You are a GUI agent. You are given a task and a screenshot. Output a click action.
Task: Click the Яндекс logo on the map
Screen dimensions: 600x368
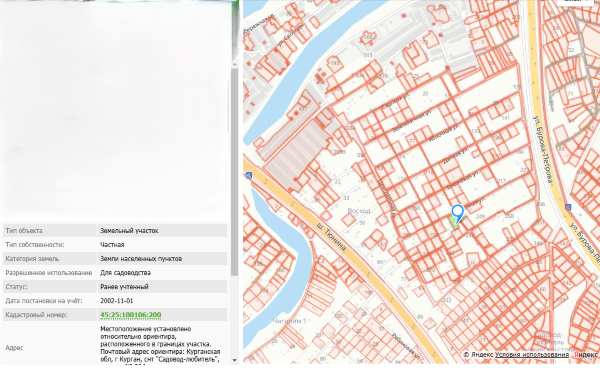click(586, 355)
